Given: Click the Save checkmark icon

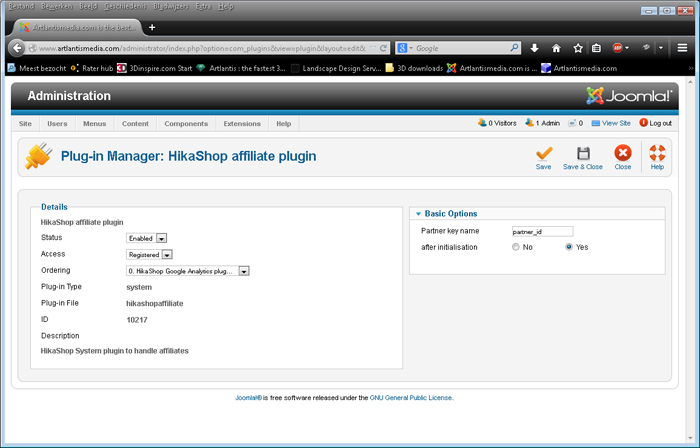Looking at the screenshot, I should 544,153.
